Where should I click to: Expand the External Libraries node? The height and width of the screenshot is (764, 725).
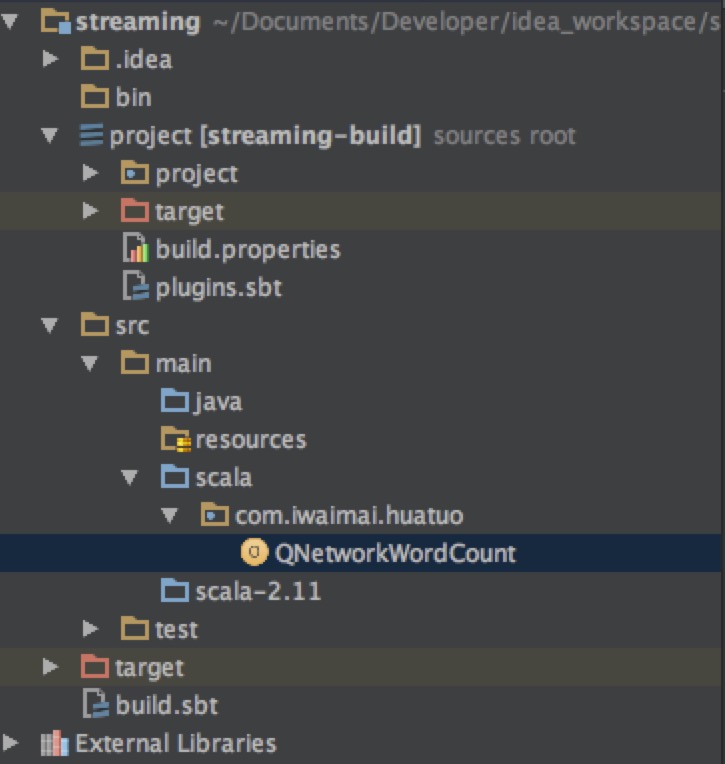(x=10, y=743)
